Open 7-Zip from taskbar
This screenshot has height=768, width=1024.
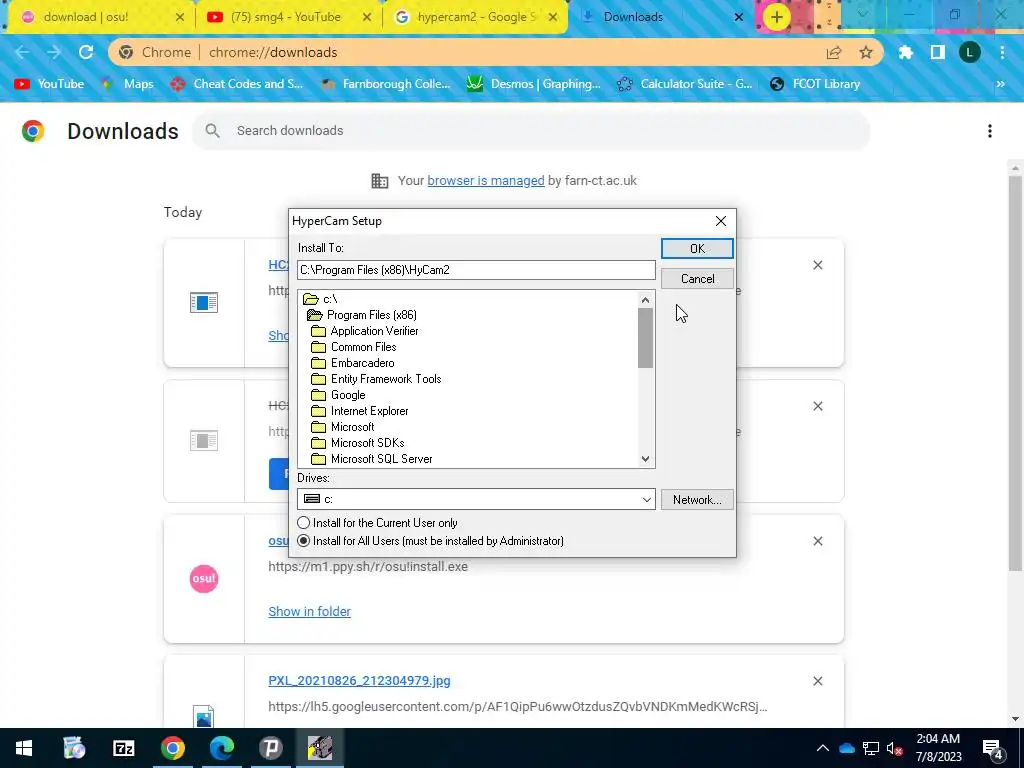click(x=123, y=748)
